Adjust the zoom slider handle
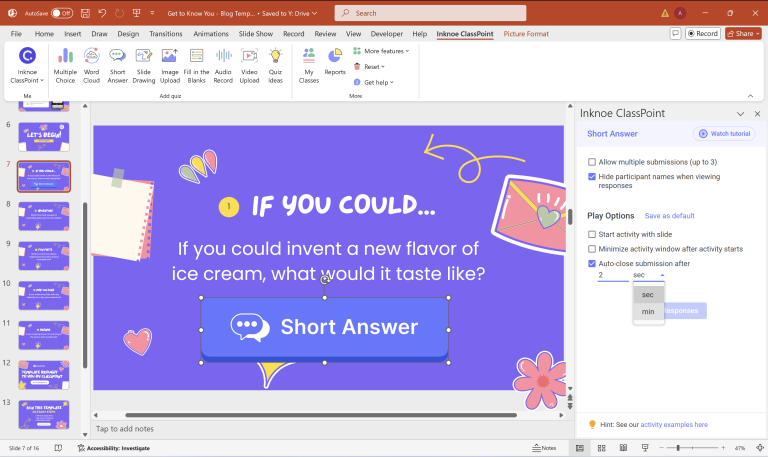768x457 pixels. click(678, 448)
